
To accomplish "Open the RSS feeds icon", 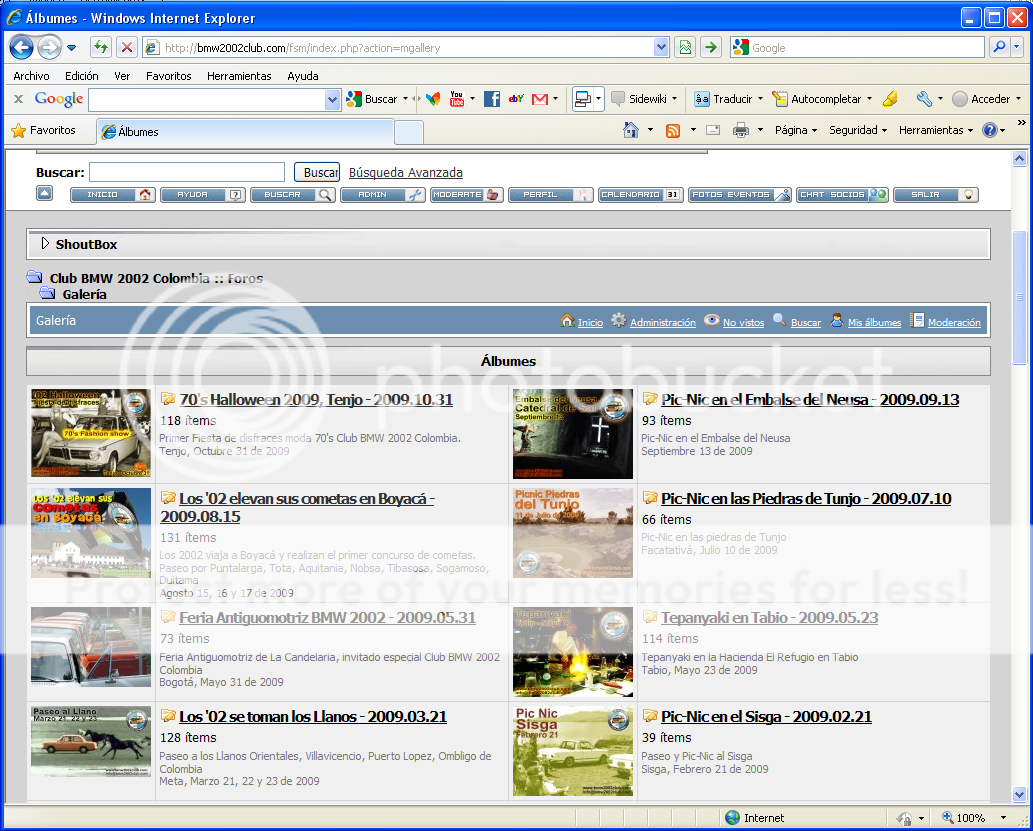I will point(673,130).
